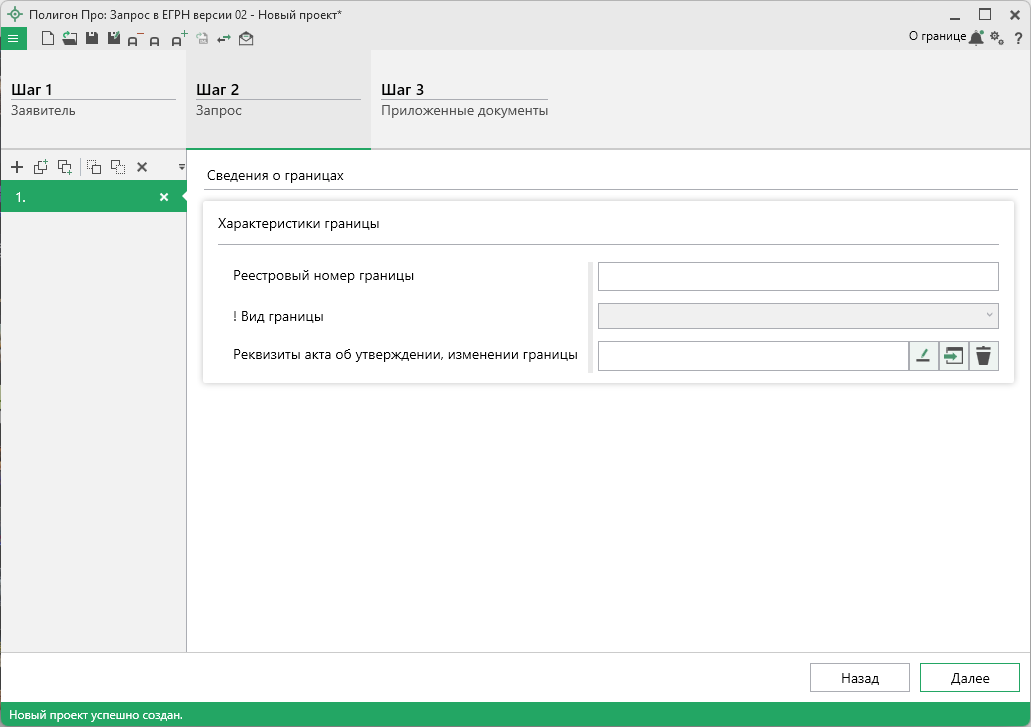The width and height of the screenshot is (1031, 727).
Task: Open the green hamburger main menu
Action: click(13, 38)
